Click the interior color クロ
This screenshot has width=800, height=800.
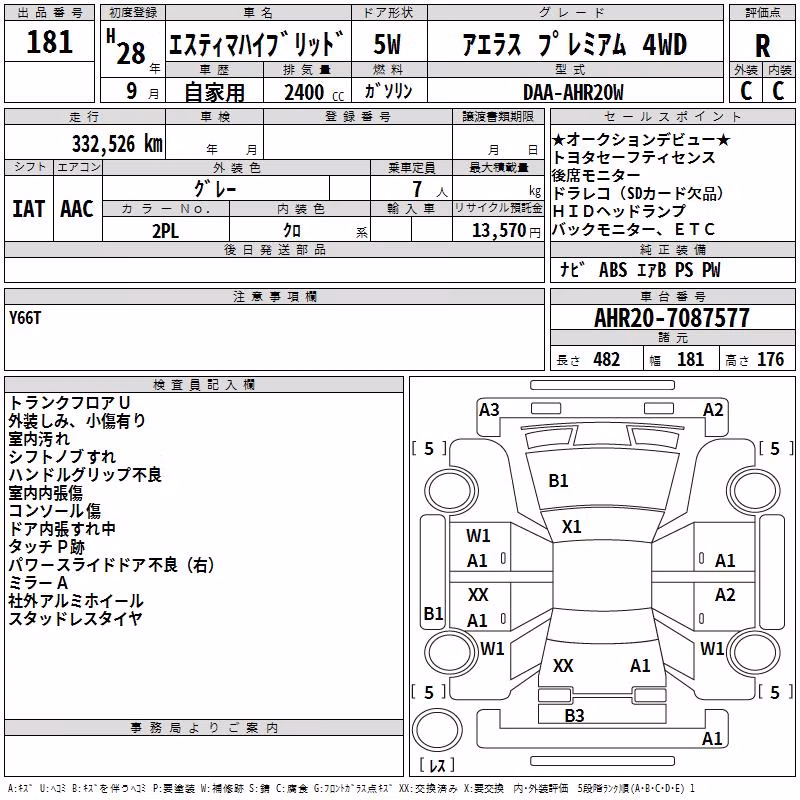click(x=292, y=231)
